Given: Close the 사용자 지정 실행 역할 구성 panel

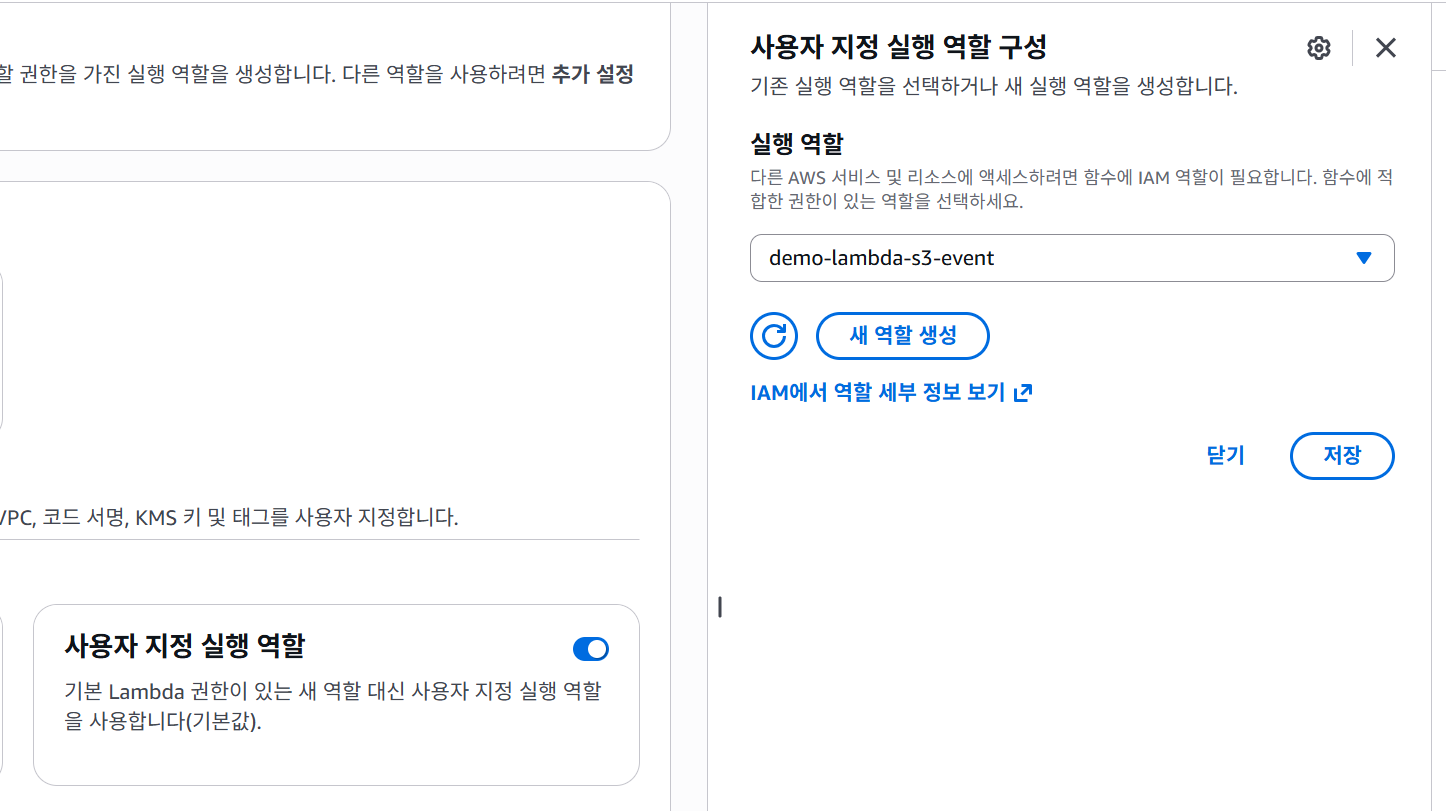Looking at the screenshot, I should 1385,48.
